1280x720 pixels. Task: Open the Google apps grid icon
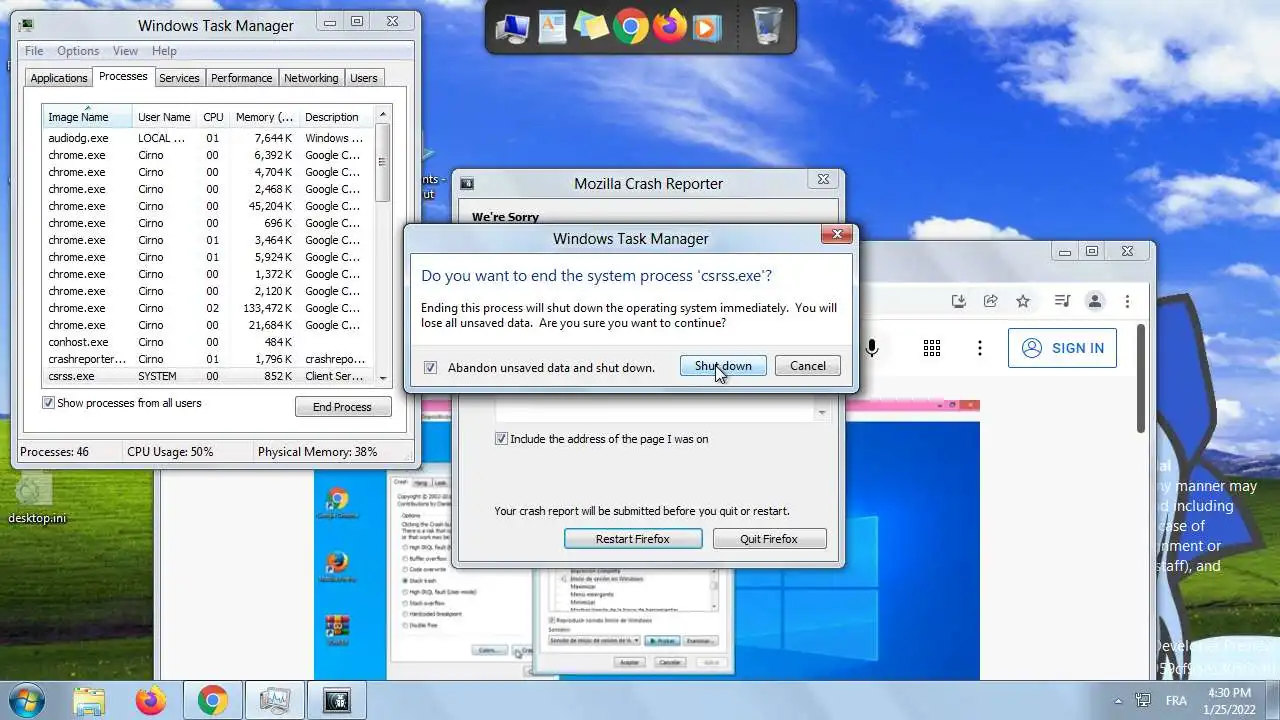point(932,348)
